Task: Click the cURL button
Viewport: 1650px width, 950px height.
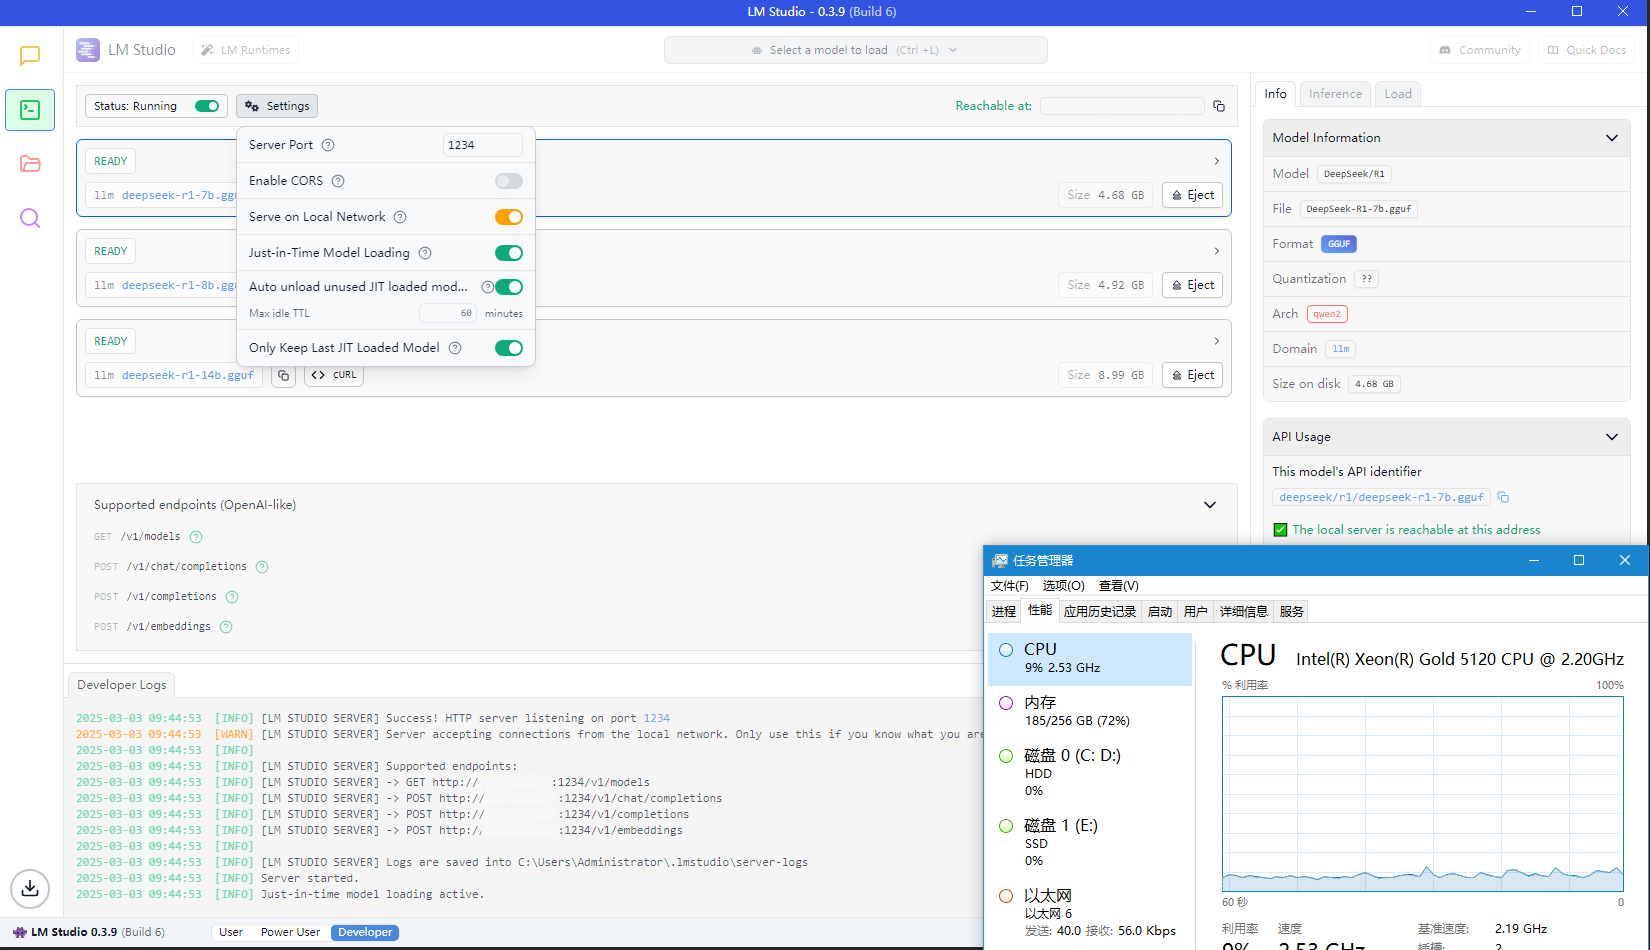Action: click(x=334, y=375)
